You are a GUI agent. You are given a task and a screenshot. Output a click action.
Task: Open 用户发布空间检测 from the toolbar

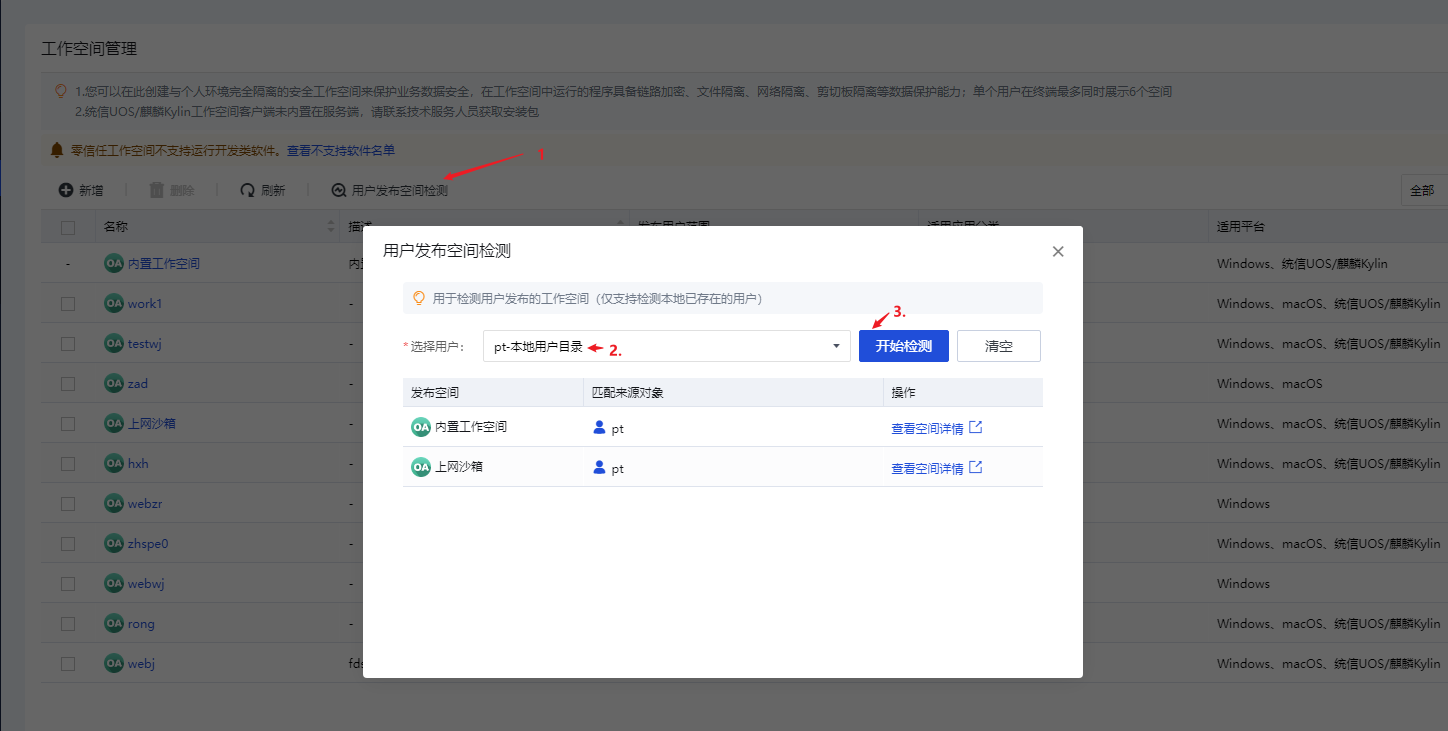click(x=390, y=190)
